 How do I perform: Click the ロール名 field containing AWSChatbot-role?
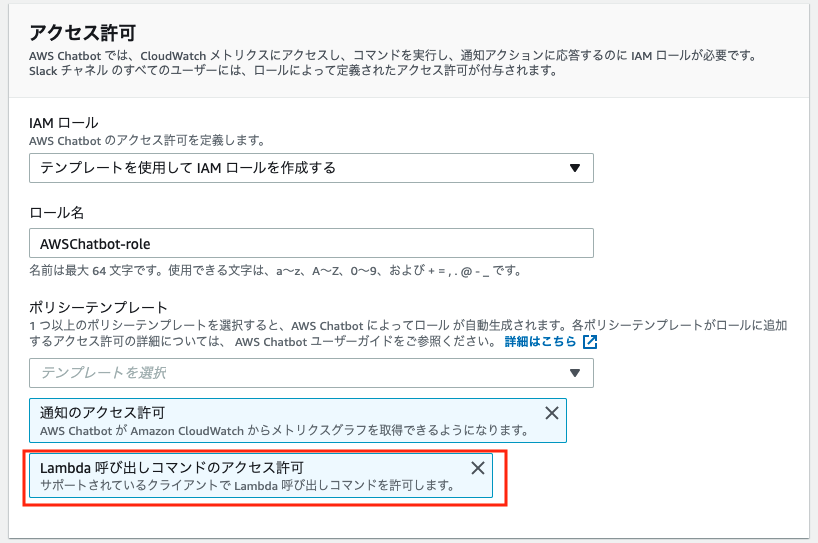[311, 243]
